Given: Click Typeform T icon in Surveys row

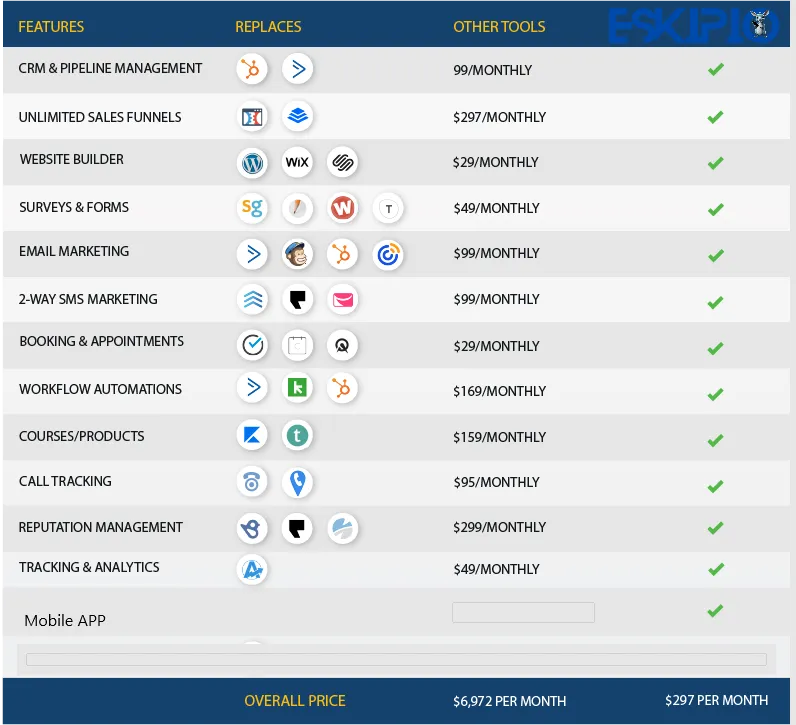Looking at the screenshot, I should pos(388,208).
